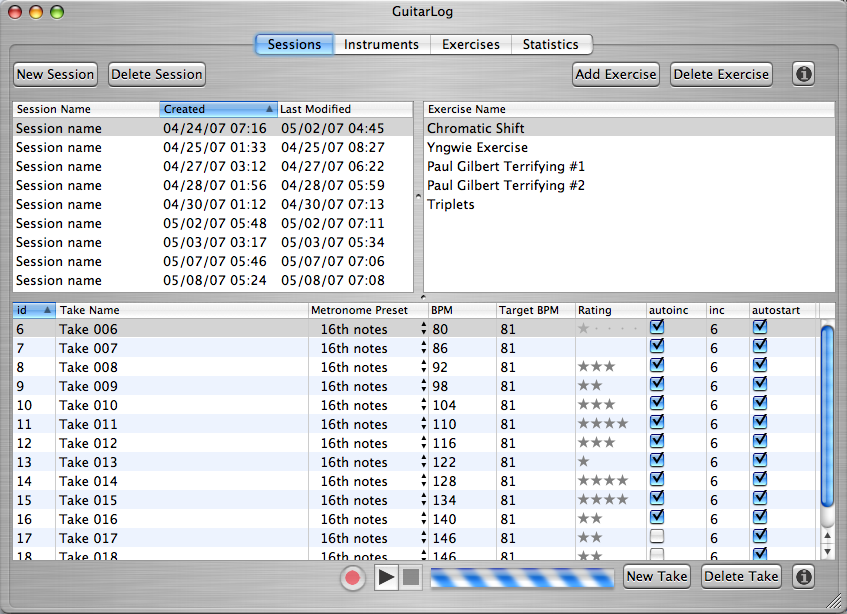Image resolution: width=847 pixels, height=614 pixels.
Task: Select Paul Gilbert Terrifying #1 exercise
Action: (x=629, y=166)
